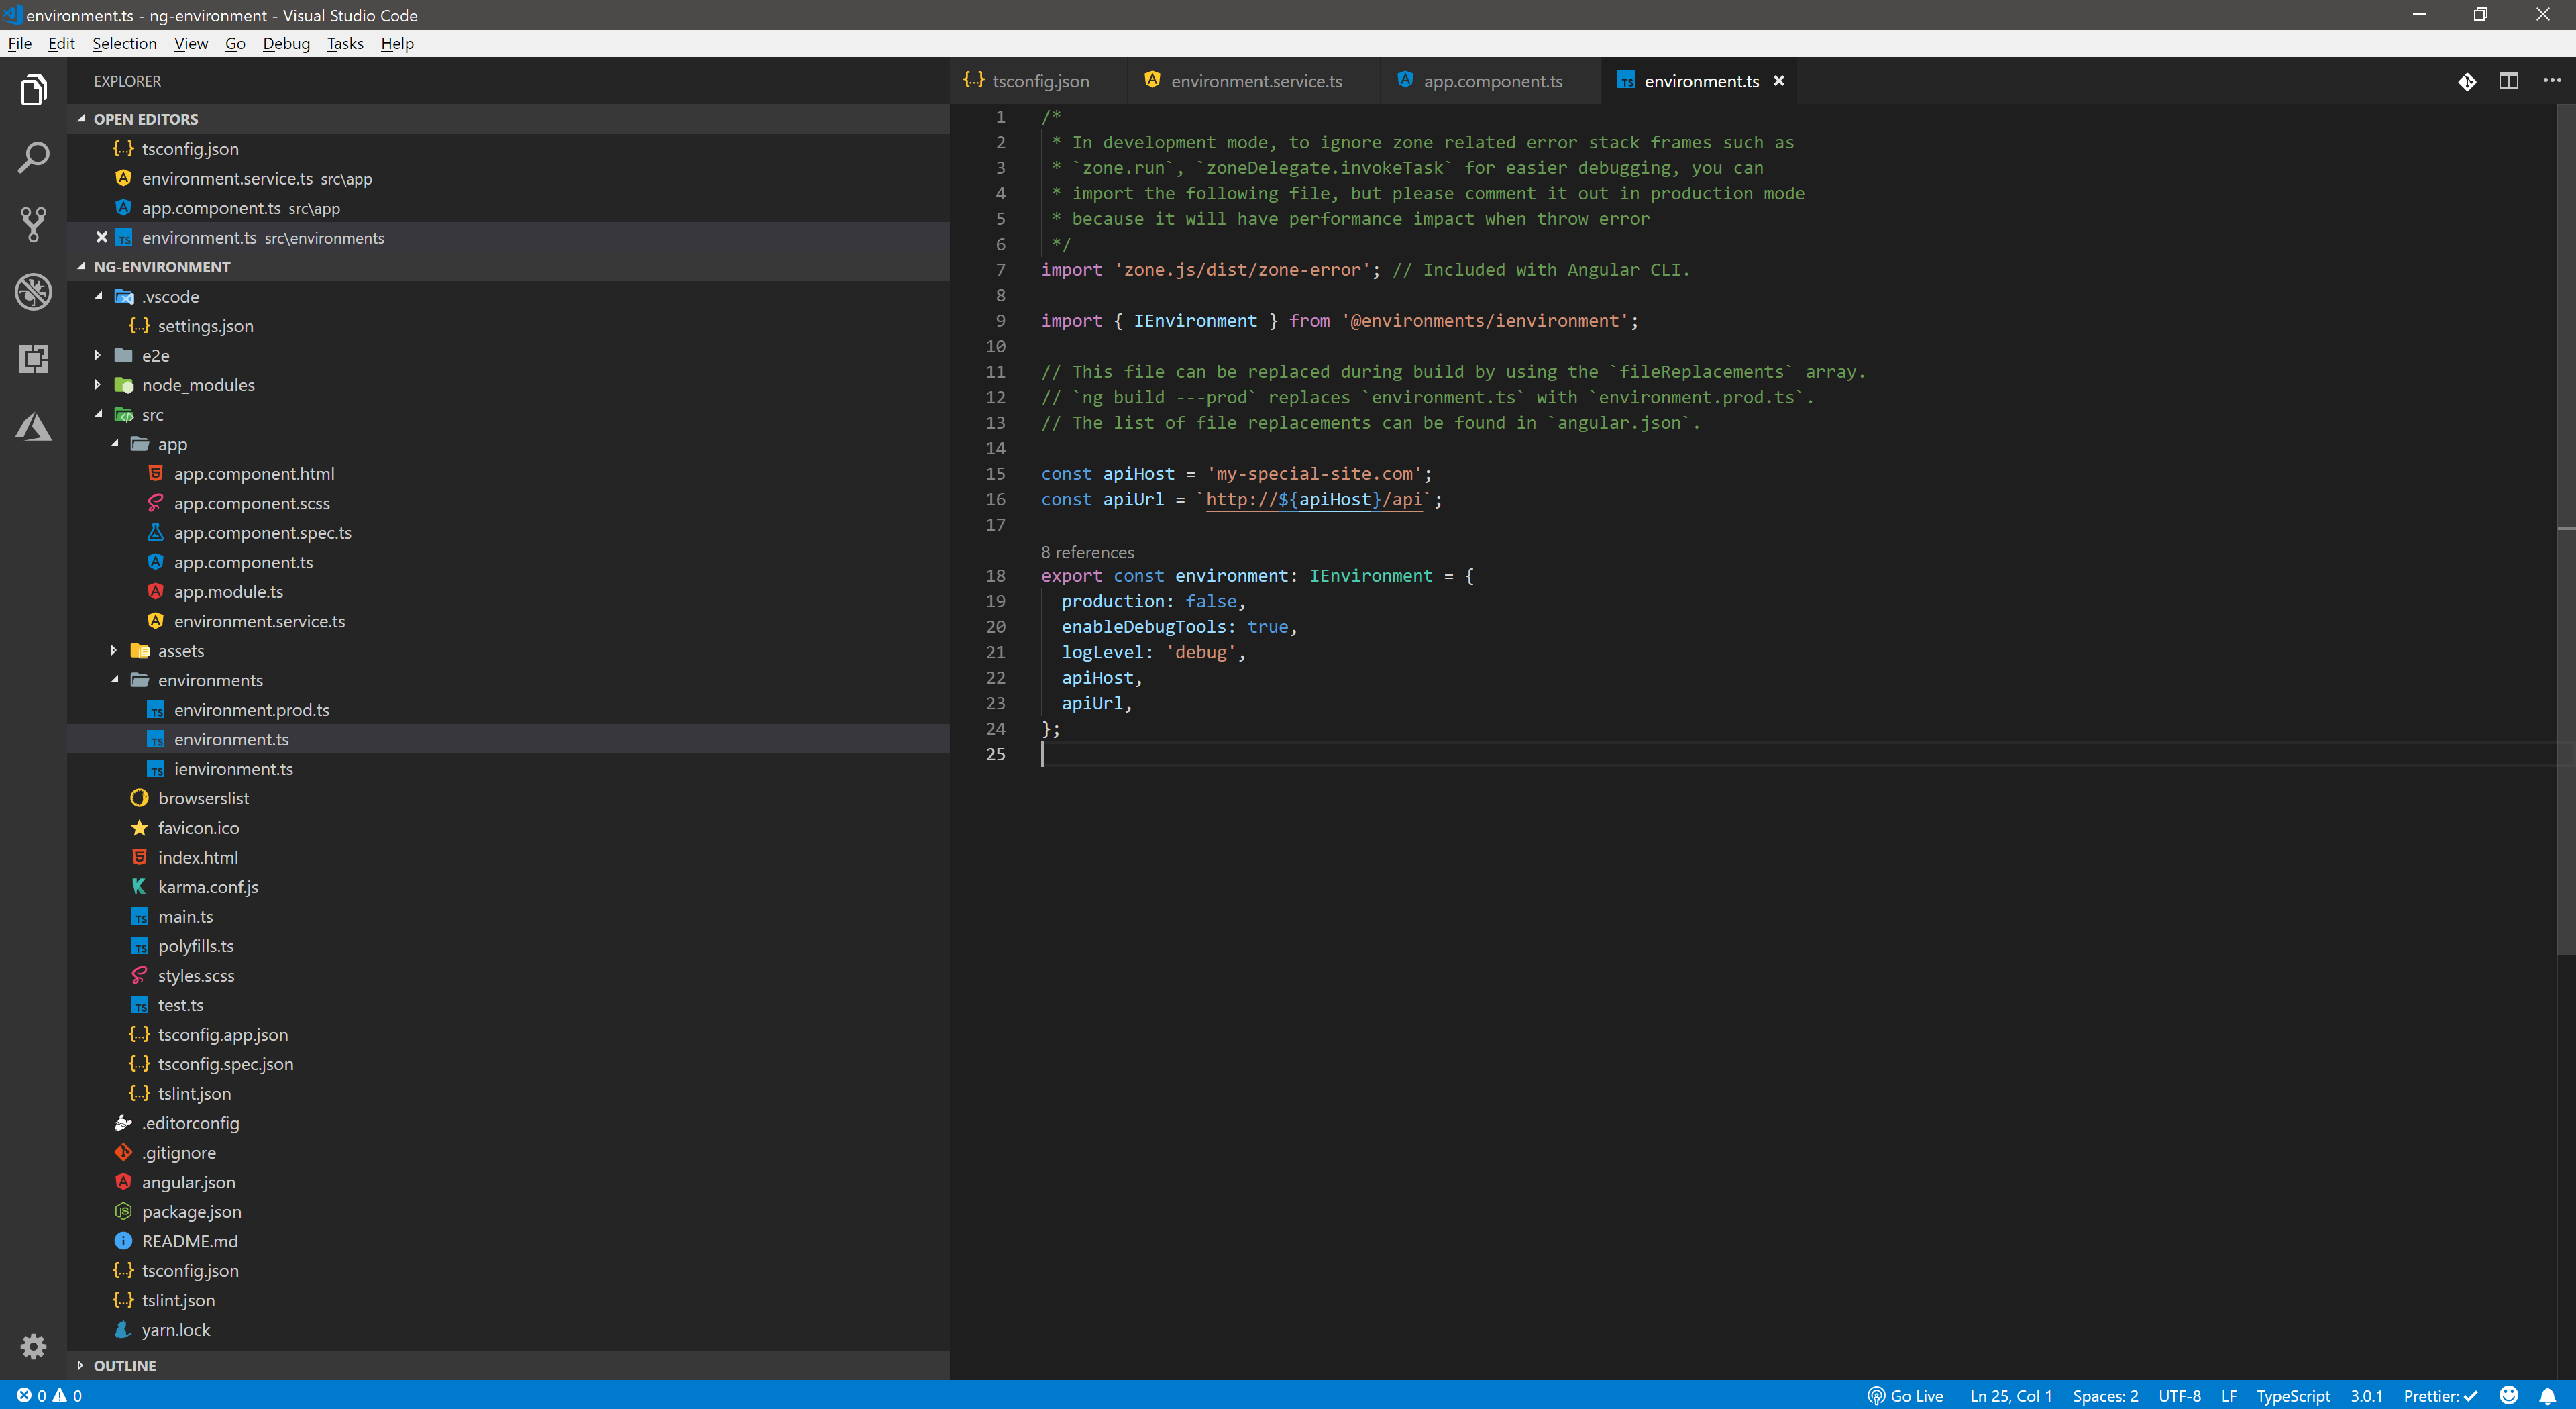The image size is (2576, 1409).
Task: Click the Manage gear icon
Action: pos(33,1346)
